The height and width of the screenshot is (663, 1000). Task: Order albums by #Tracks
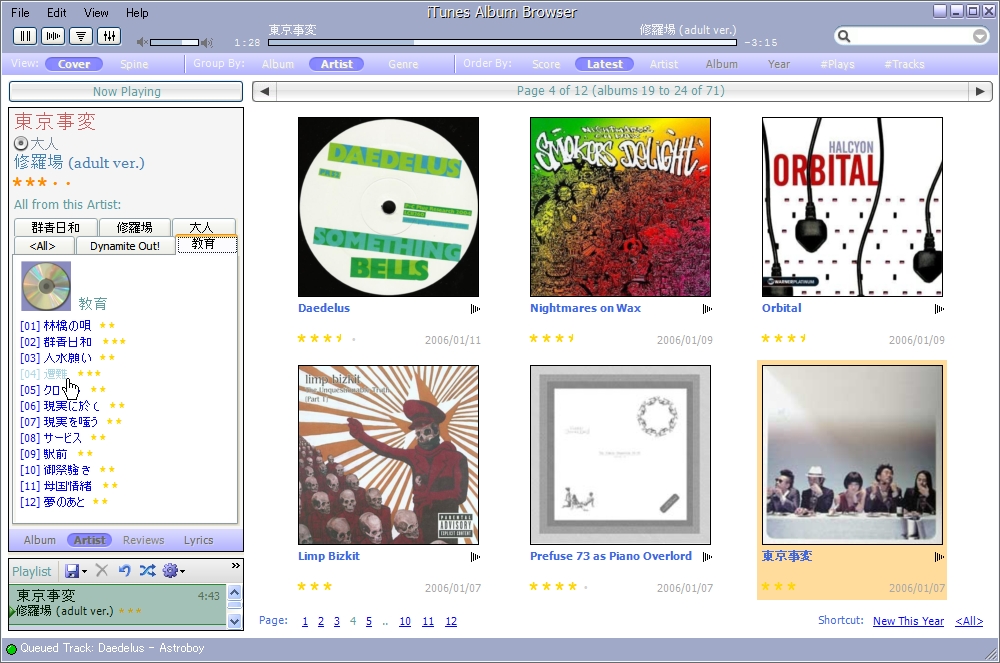904,64
